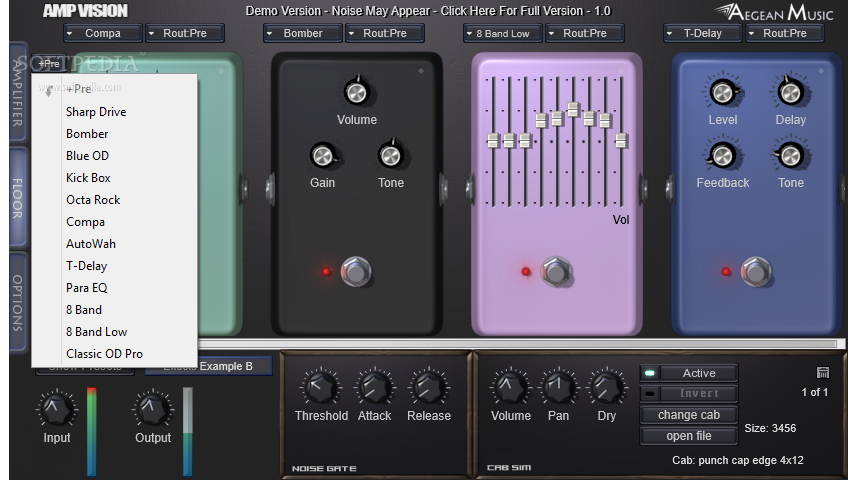848x480 pixels.
Task: Turn the Bomber pedal Volume knob
Action: [356, 92]
